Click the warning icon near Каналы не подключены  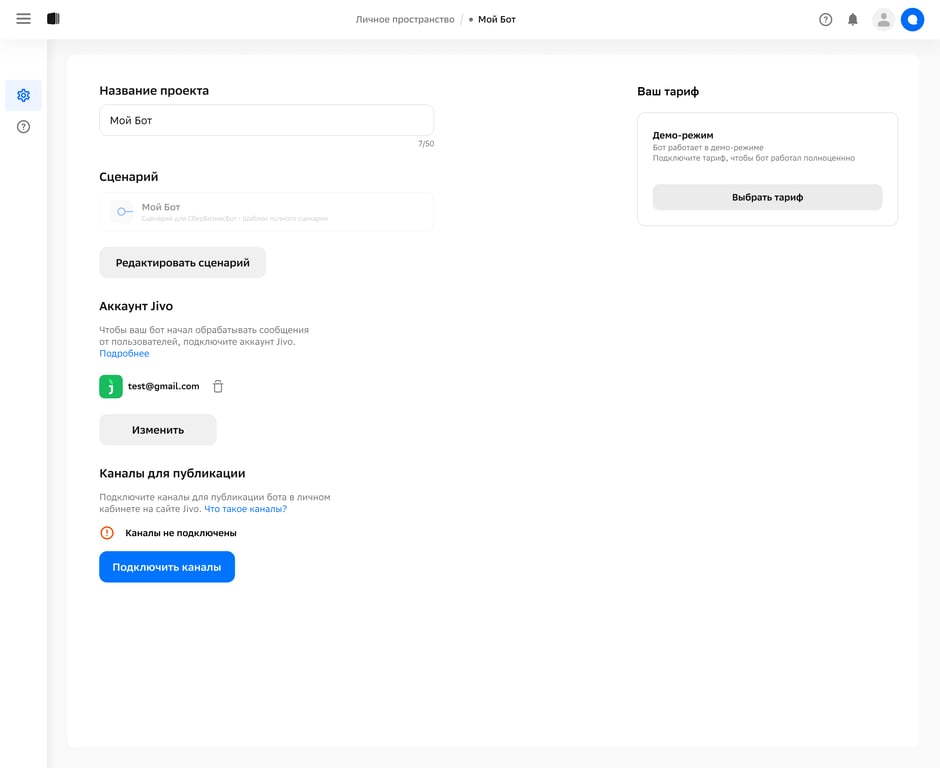pyautogui.click(x=107, y=532)
